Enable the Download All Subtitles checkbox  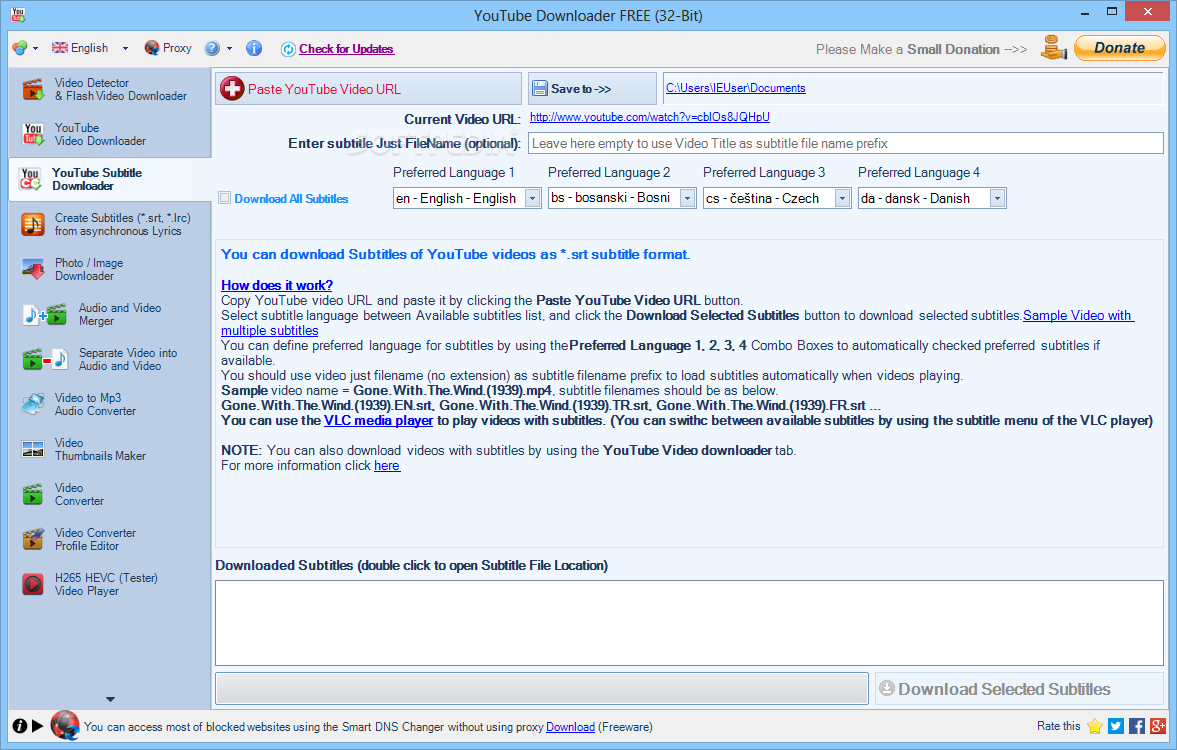[224, 198]
